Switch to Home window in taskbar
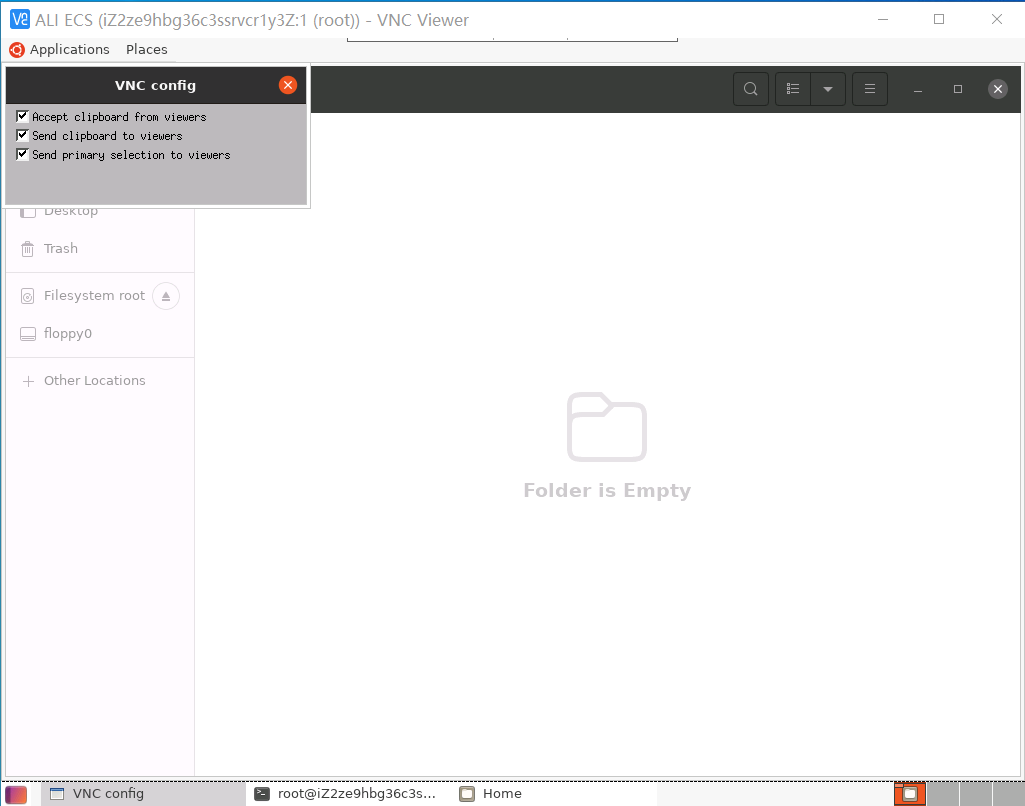1025x806 pixels. tap(556, 794)
